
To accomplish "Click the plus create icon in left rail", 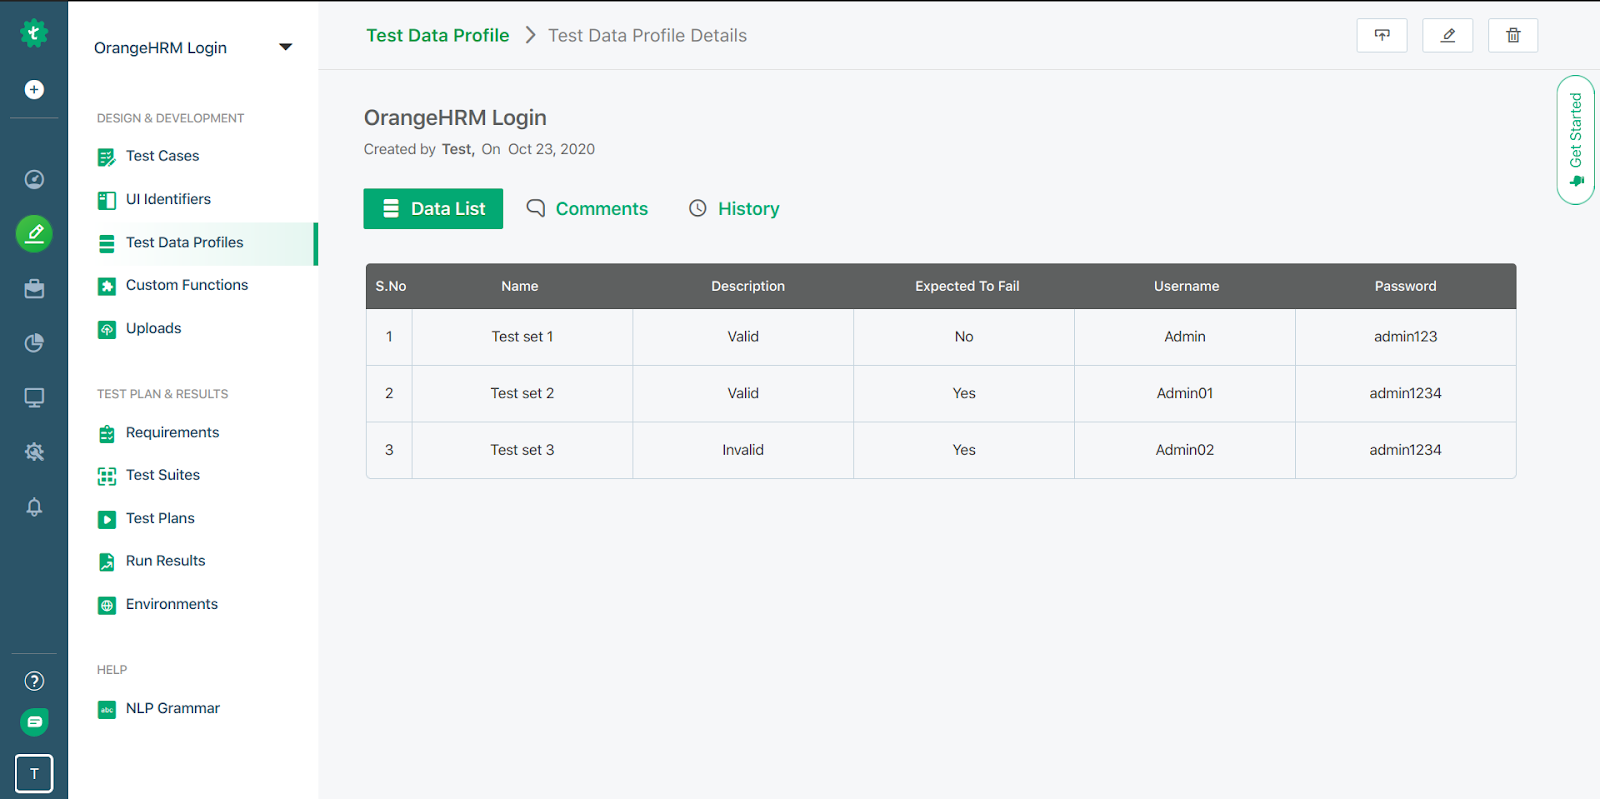I will [x=34, y=90].
